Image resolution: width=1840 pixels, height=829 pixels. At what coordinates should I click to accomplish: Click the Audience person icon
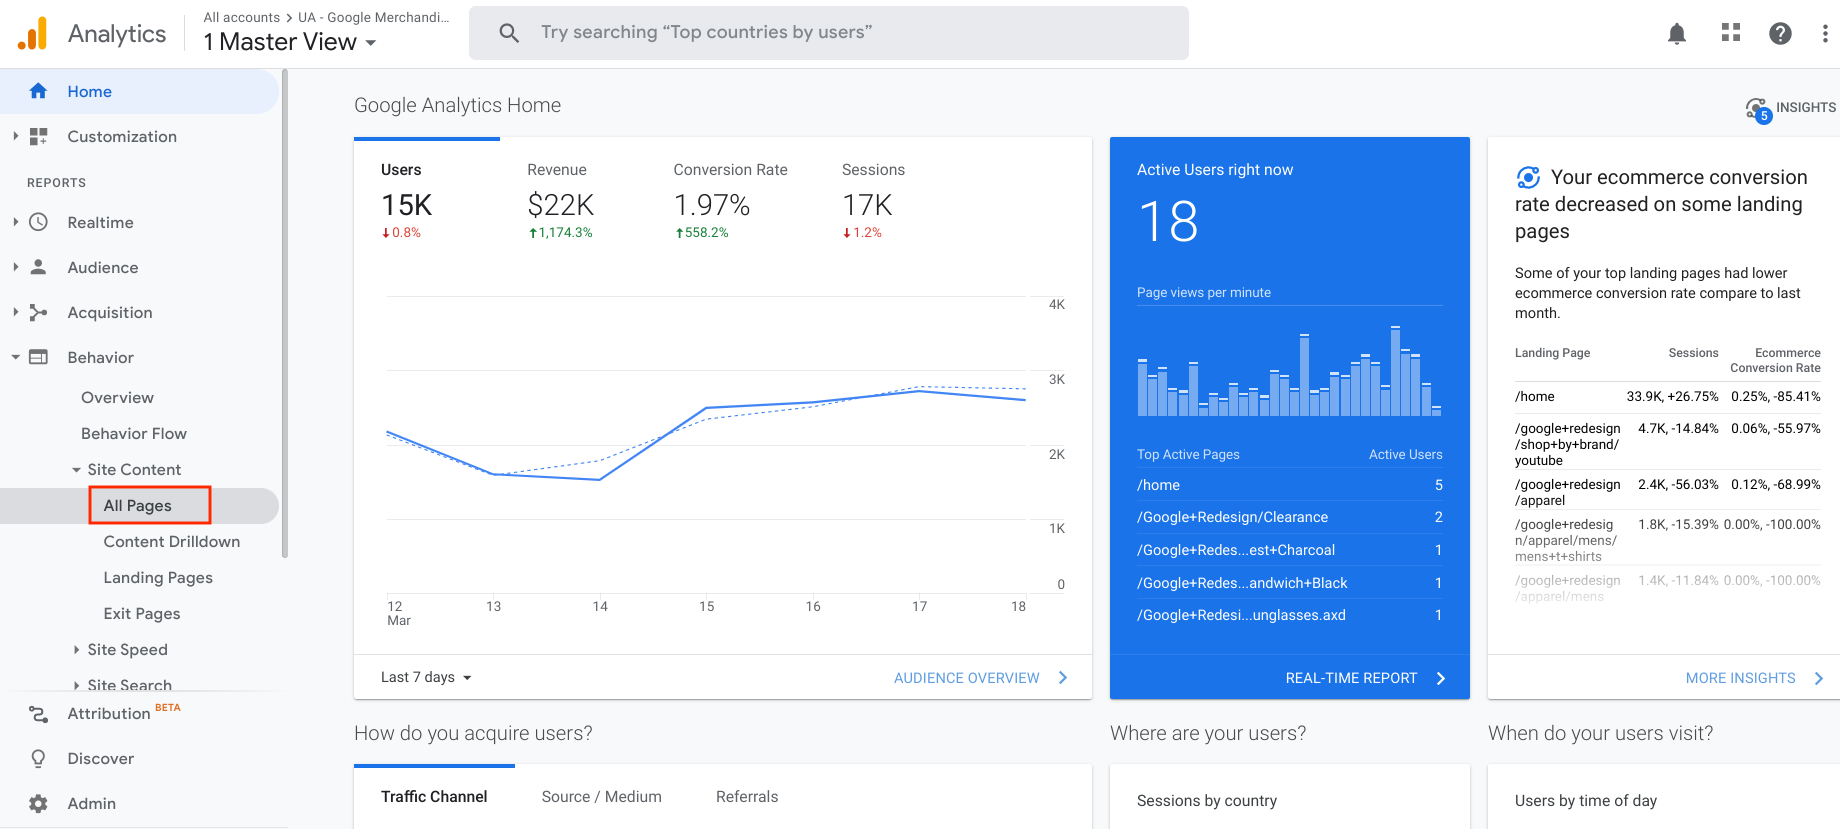[x=38, y=267]
